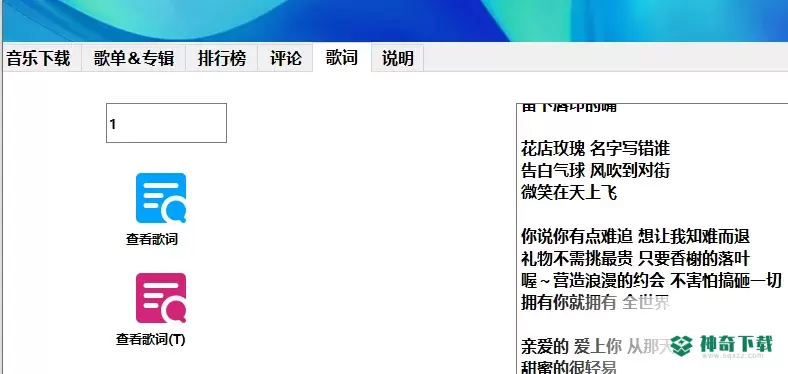Select the 排行榜 tab

(222, 58)
